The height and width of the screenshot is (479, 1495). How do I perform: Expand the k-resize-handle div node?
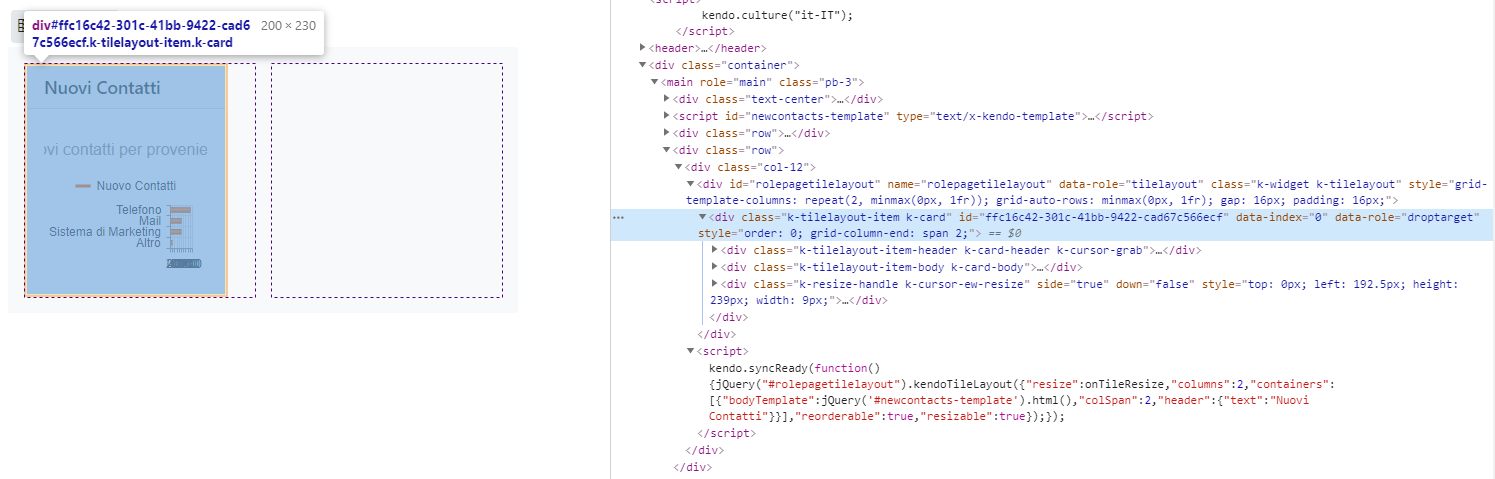click(x=714, y=284)
